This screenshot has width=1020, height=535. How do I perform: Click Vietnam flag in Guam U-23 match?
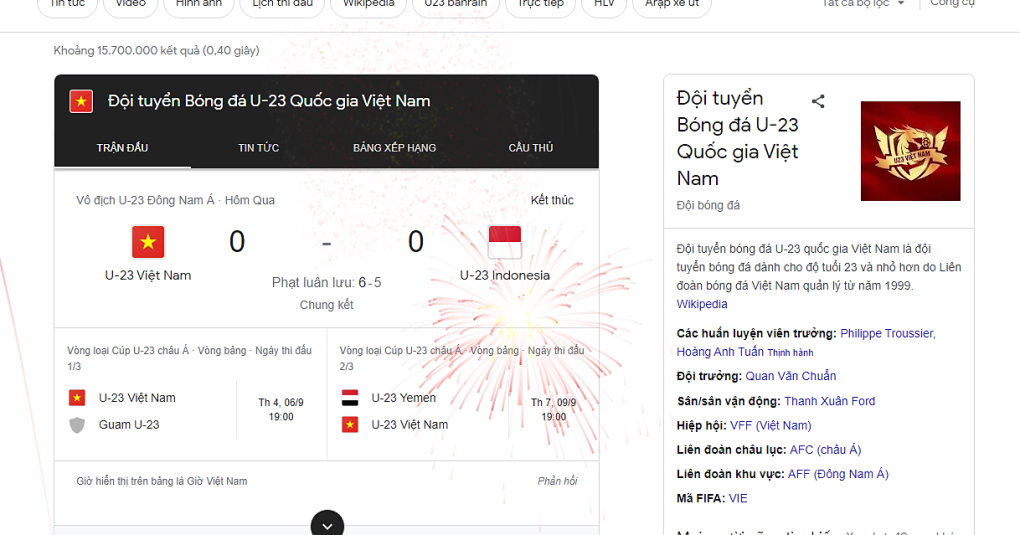[x=77, y=398]
